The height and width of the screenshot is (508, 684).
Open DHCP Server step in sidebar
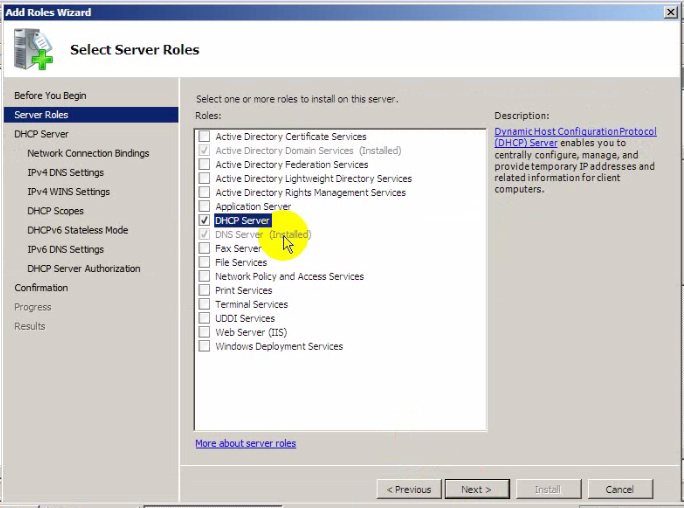point(41,134)
